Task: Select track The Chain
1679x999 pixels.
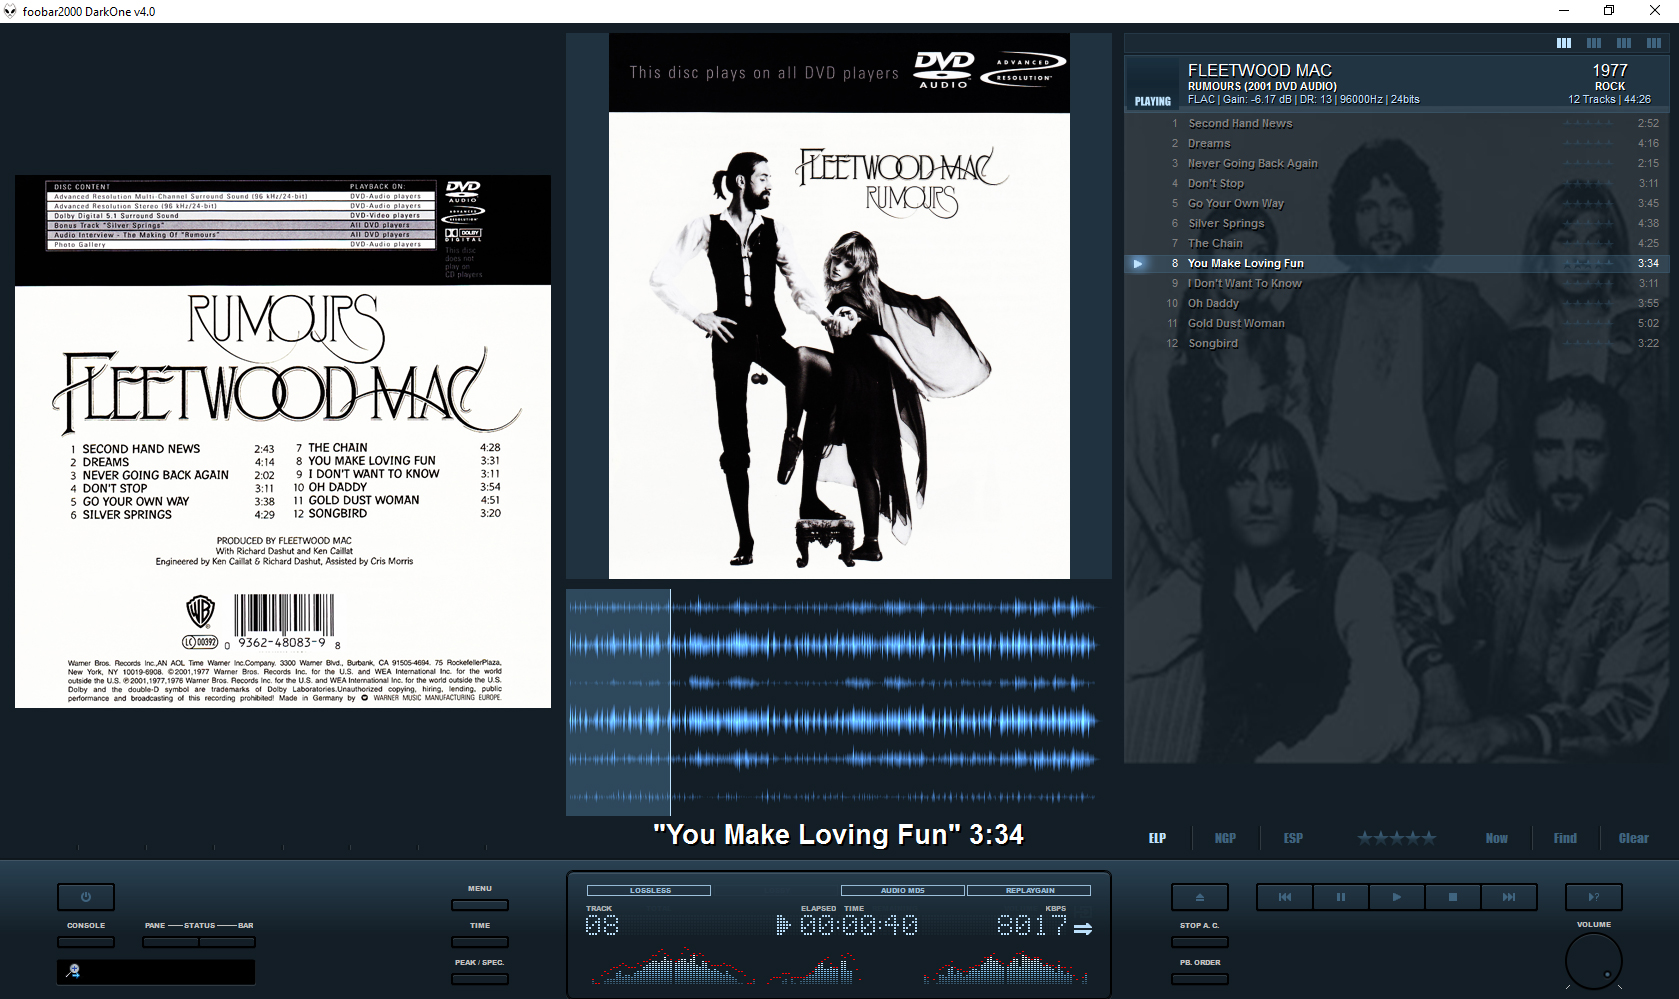Action: (1397, 243)
